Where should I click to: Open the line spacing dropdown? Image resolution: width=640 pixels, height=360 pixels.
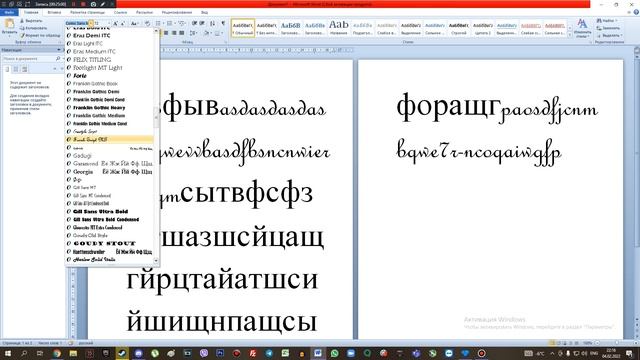(193, 33)
